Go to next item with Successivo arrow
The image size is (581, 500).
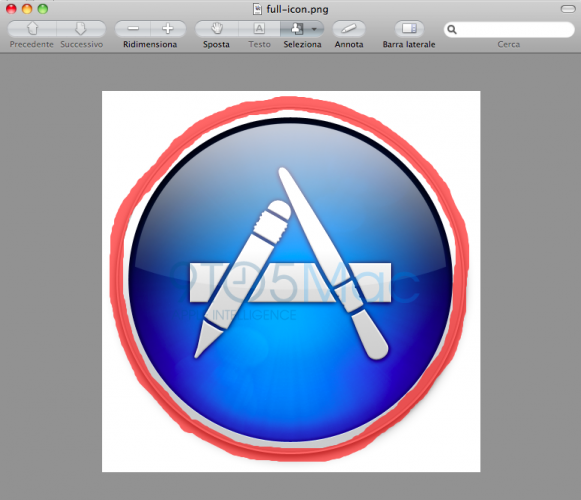[81, 29]
